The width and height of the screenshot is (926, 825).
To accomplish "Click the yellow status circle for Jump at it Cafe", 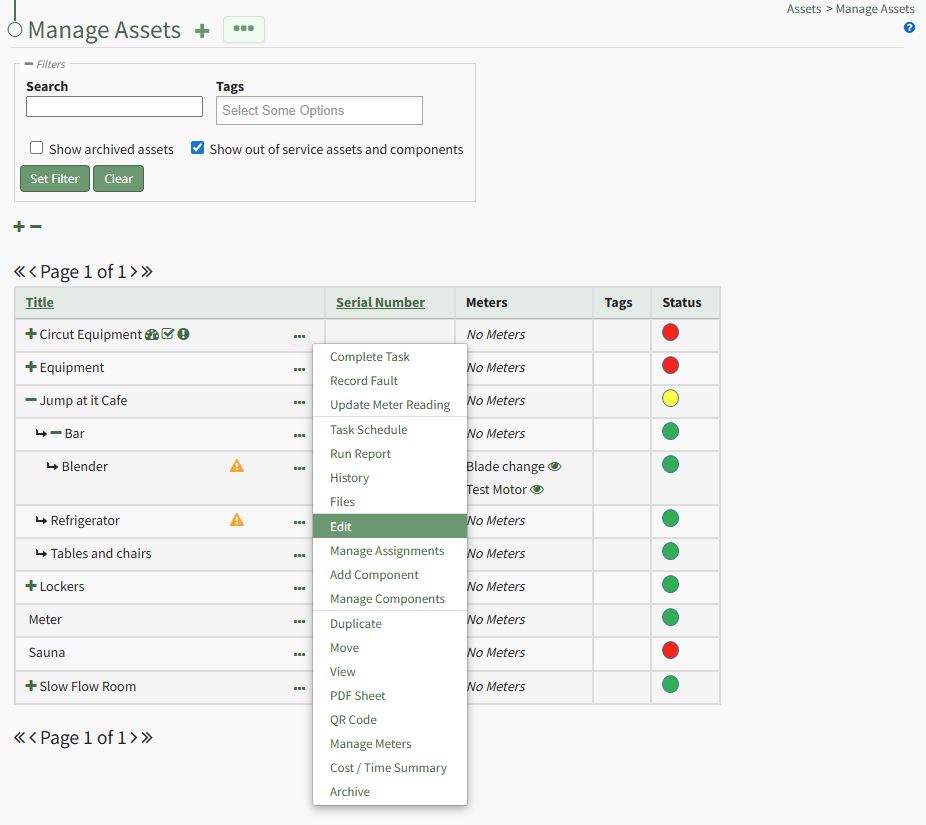I will click(670, 399).
